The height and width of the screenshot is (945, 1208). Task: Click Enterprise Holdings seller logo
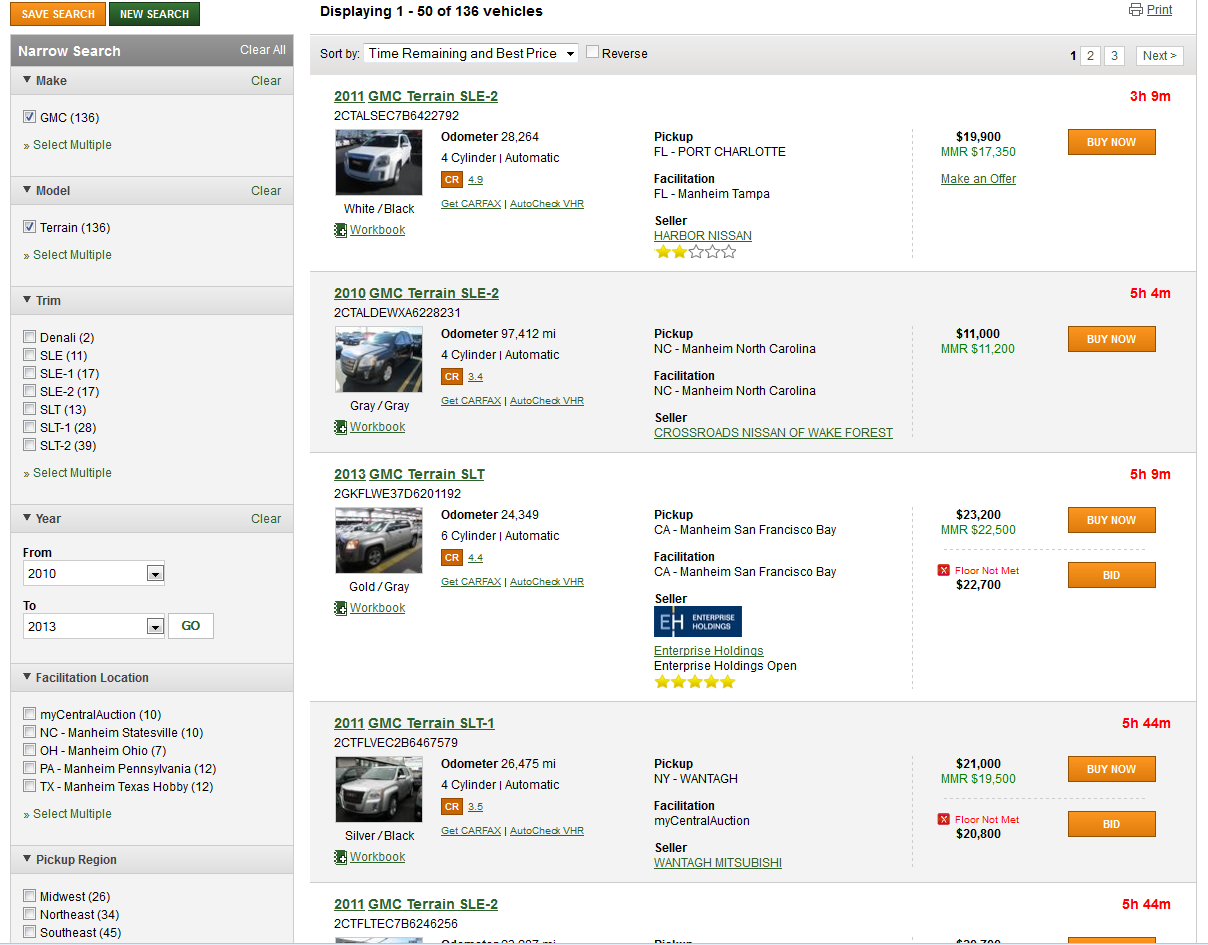tap(697, 621)
